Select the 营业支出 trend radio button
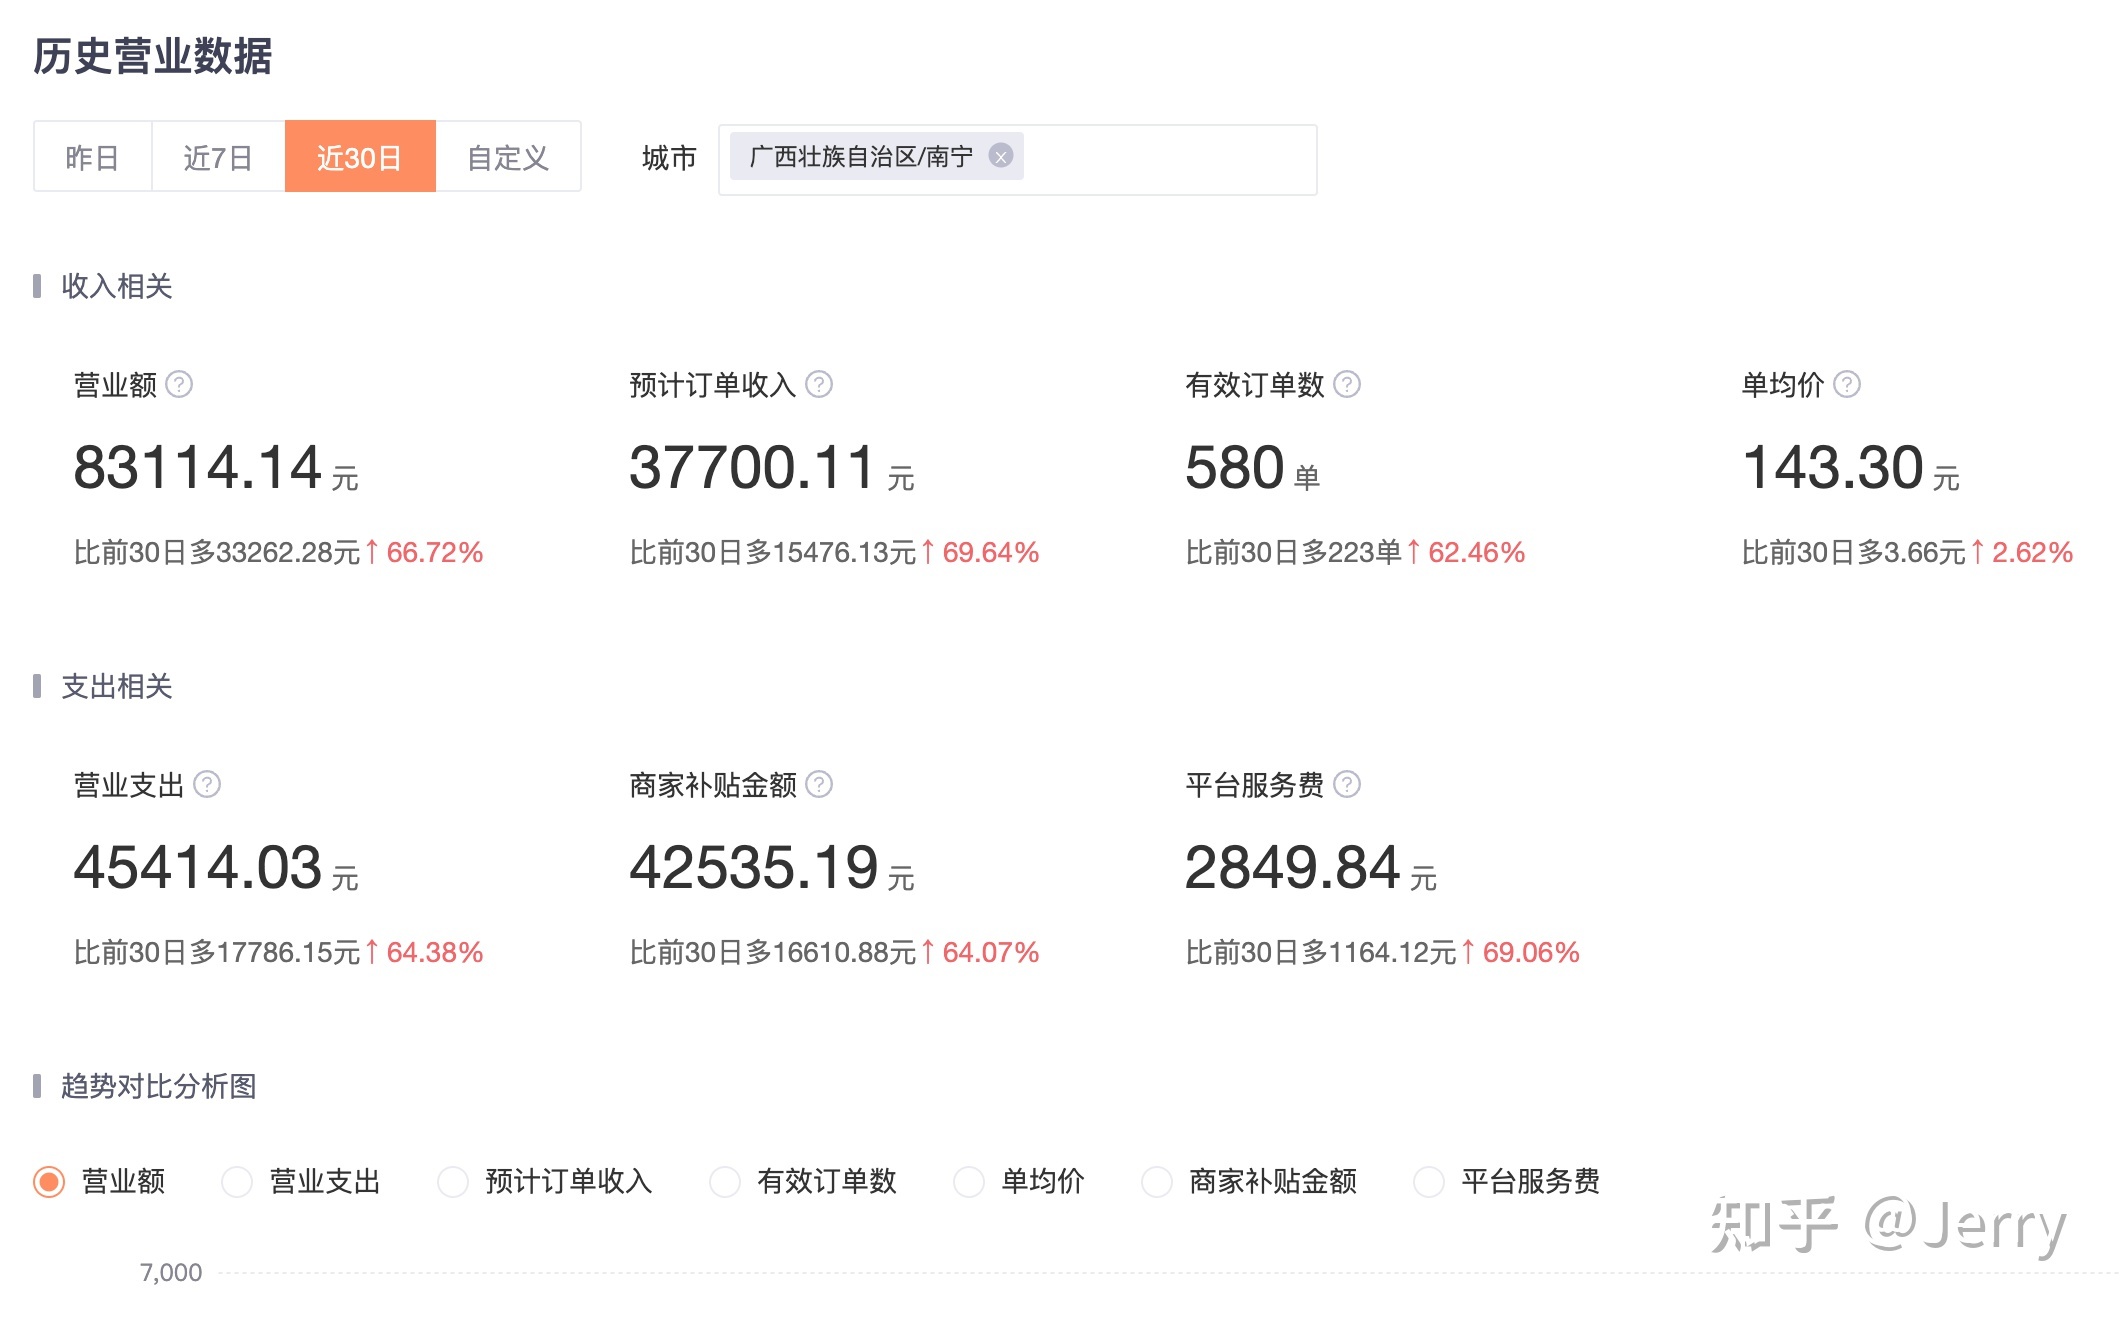The width and height of the screenshot is (2120, 1318). [x=237, y=1181]
